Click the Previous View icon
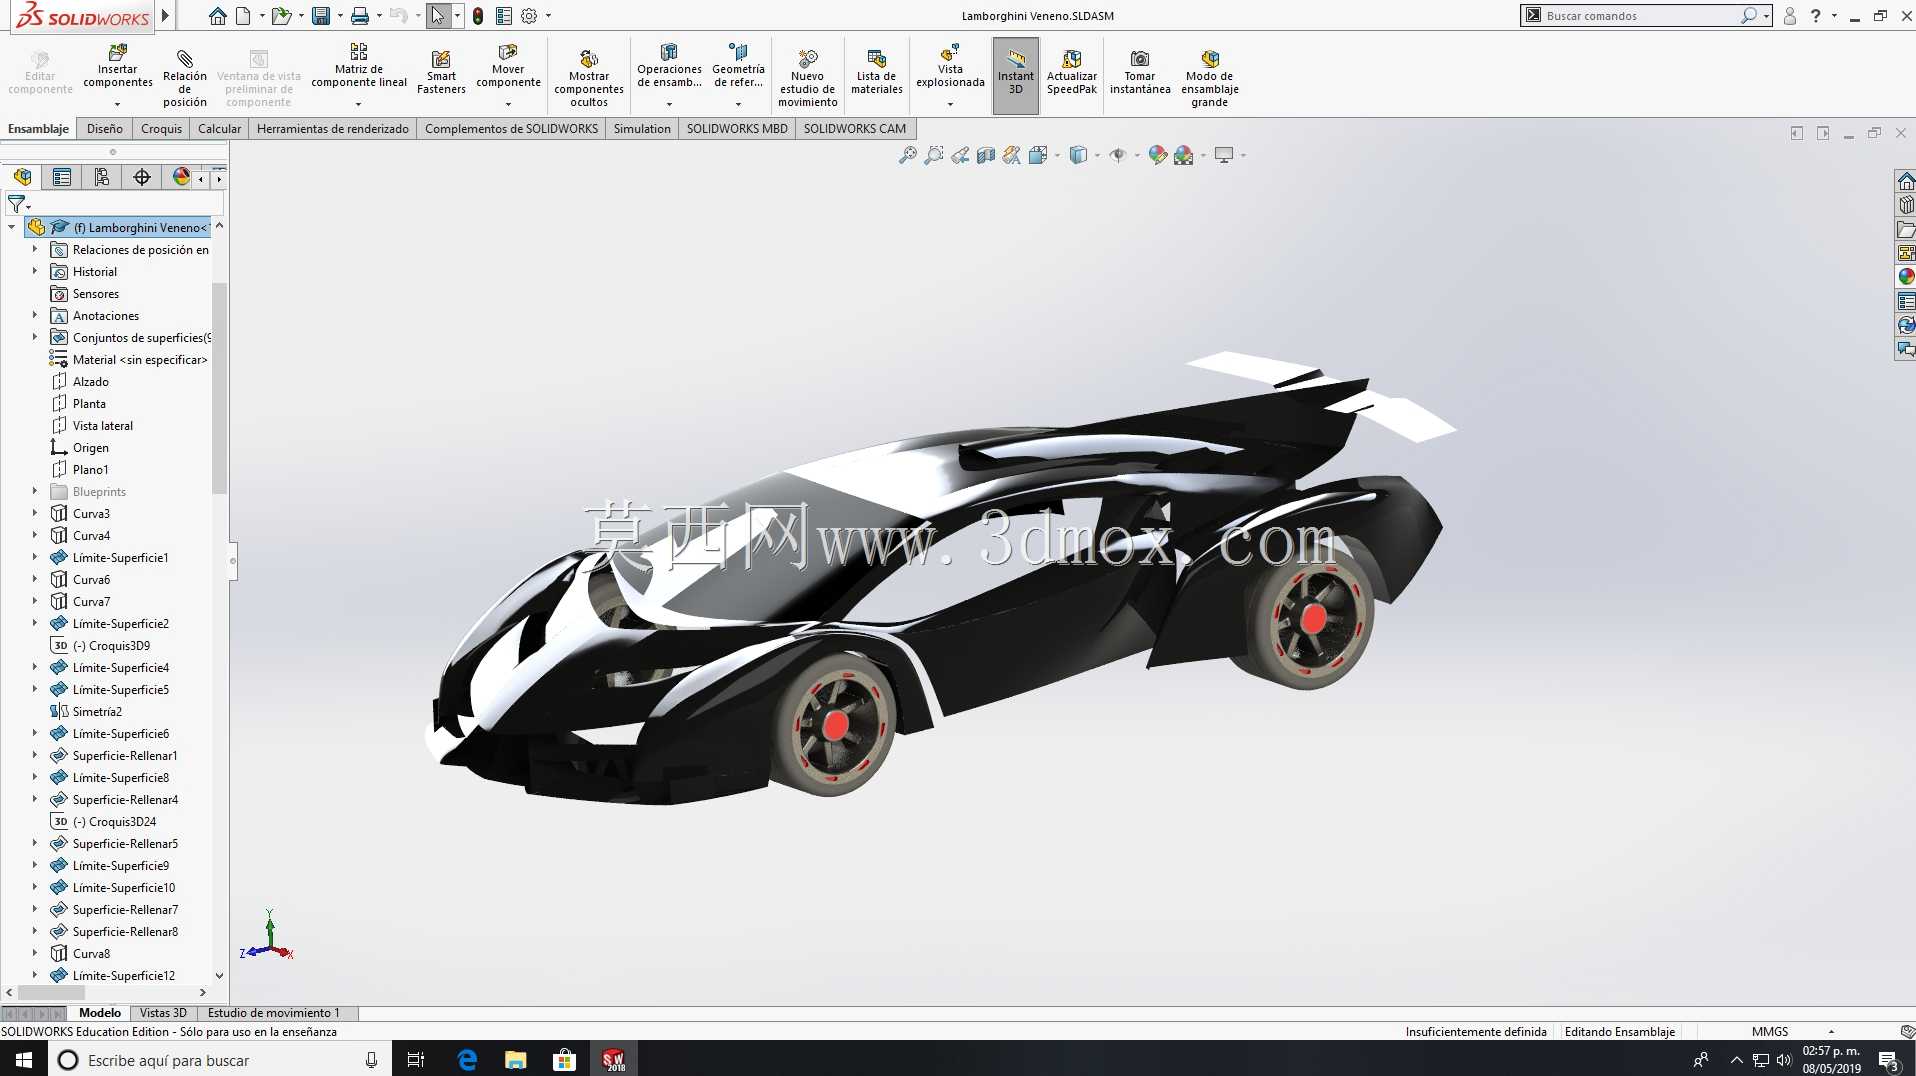 click(x=960, y=155)
